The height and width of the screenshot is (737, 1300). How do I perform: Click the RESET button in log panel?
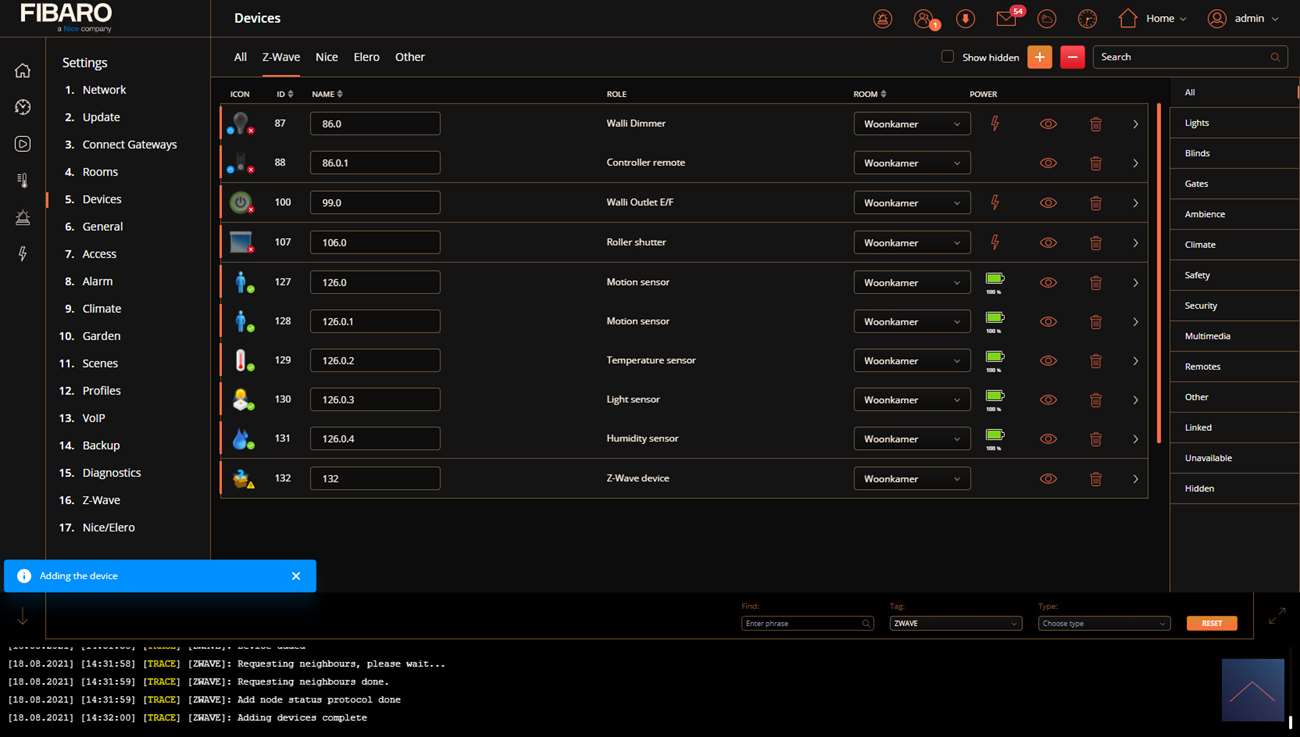[1211, 623]
